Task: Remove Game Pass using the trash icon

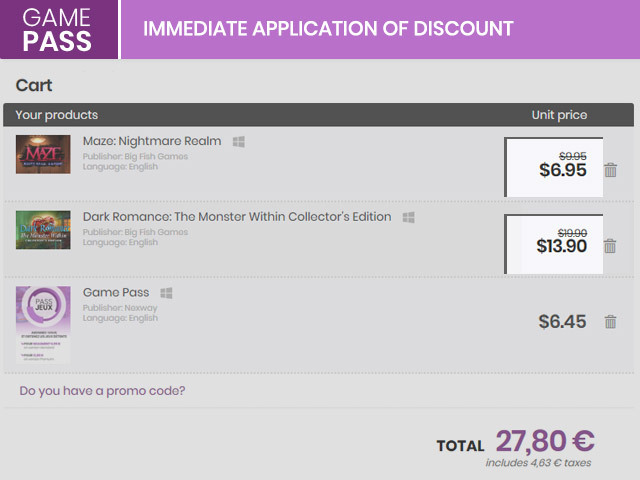Action: [610, 322]
